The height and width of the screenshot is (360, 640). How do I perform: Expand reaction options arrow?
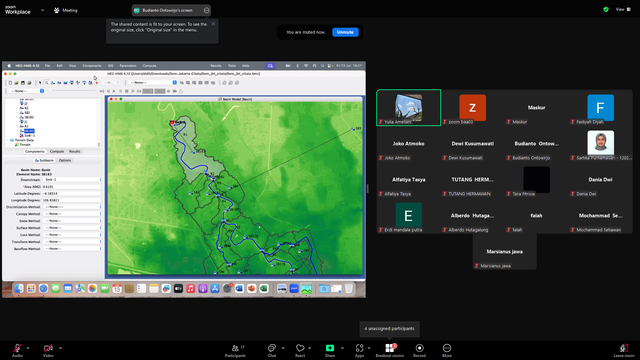click(309, 348)
